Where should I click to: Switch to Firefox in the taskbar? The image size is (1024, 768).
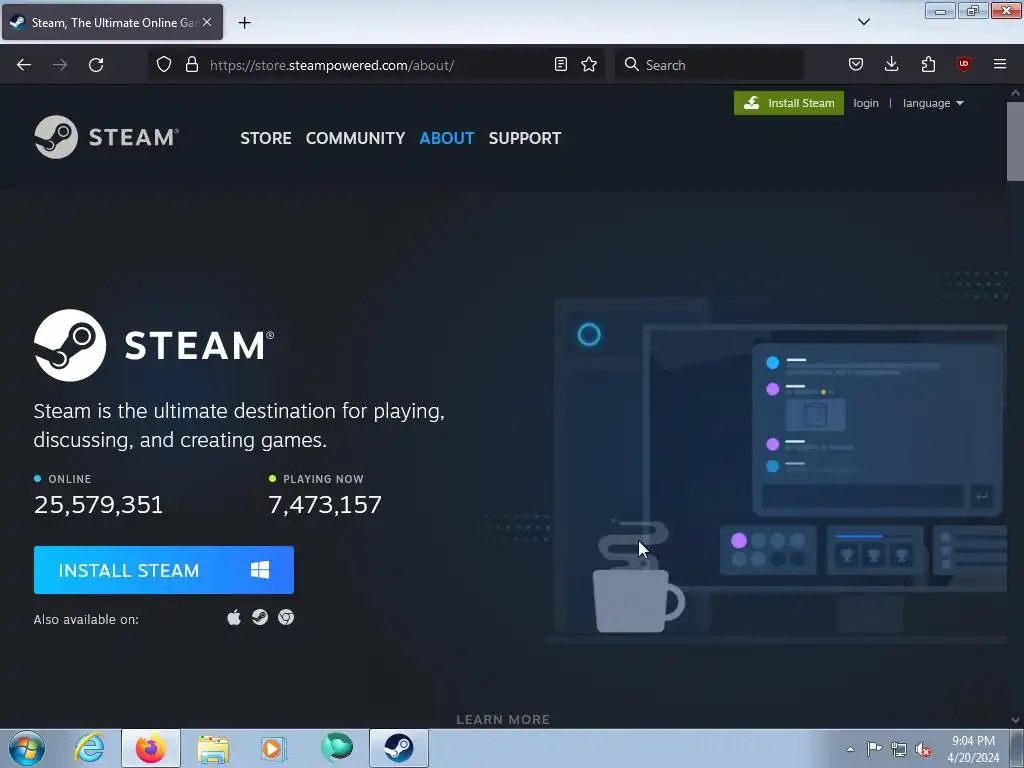[151, 748]
